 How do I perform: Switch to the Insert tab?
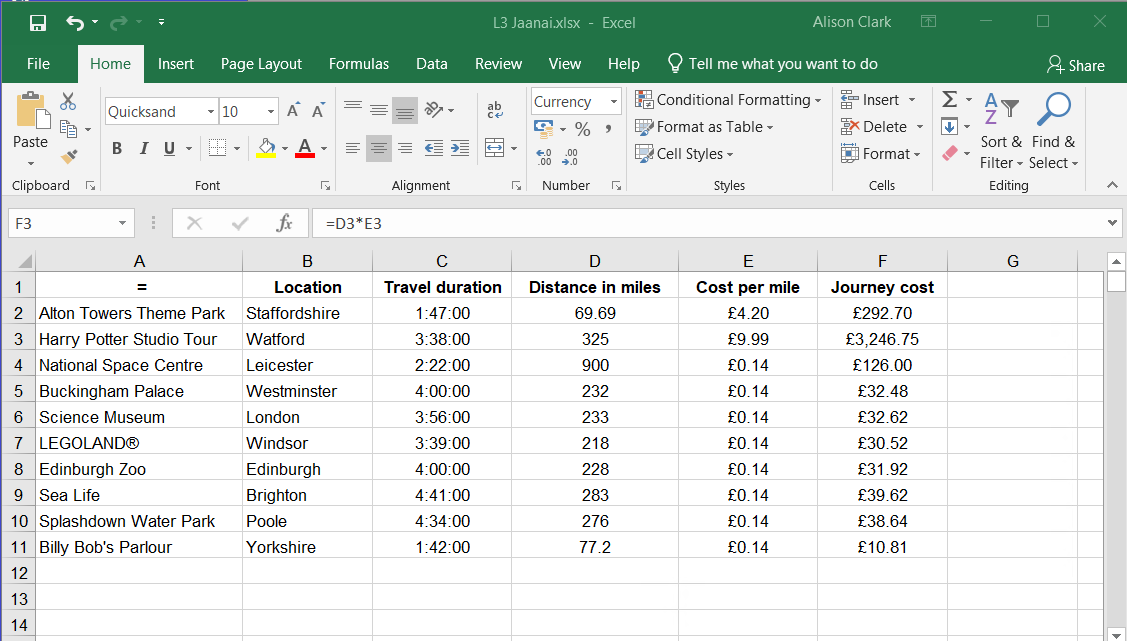[x=175, y=64]
